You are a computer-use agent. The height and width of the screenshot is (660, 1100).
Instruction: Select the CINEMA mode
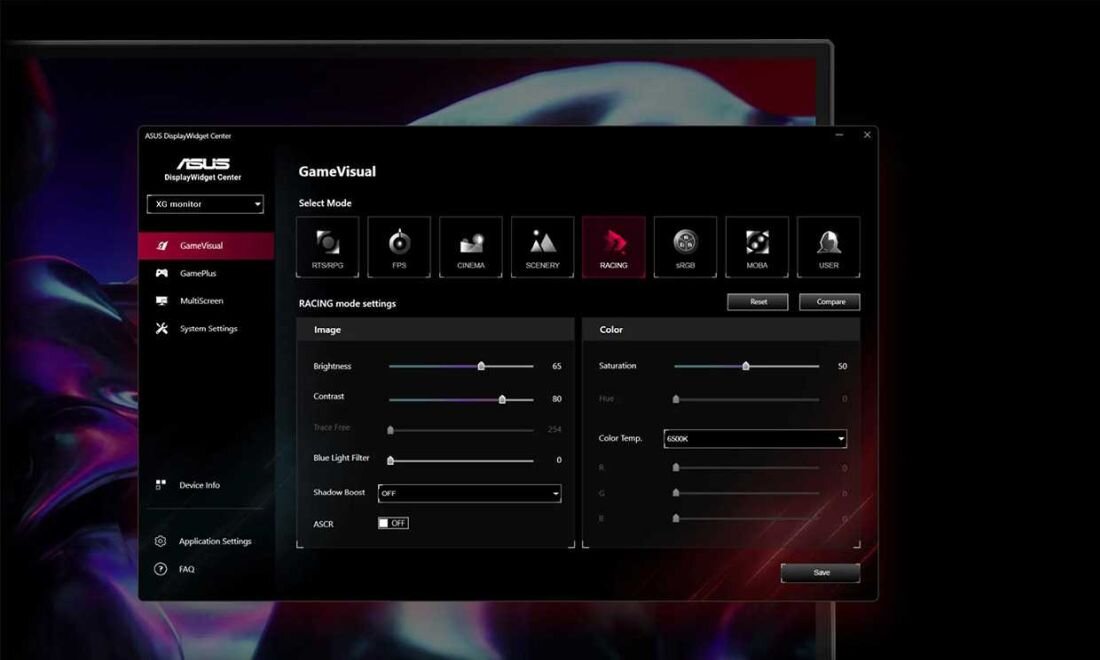(x=470, y=246)
